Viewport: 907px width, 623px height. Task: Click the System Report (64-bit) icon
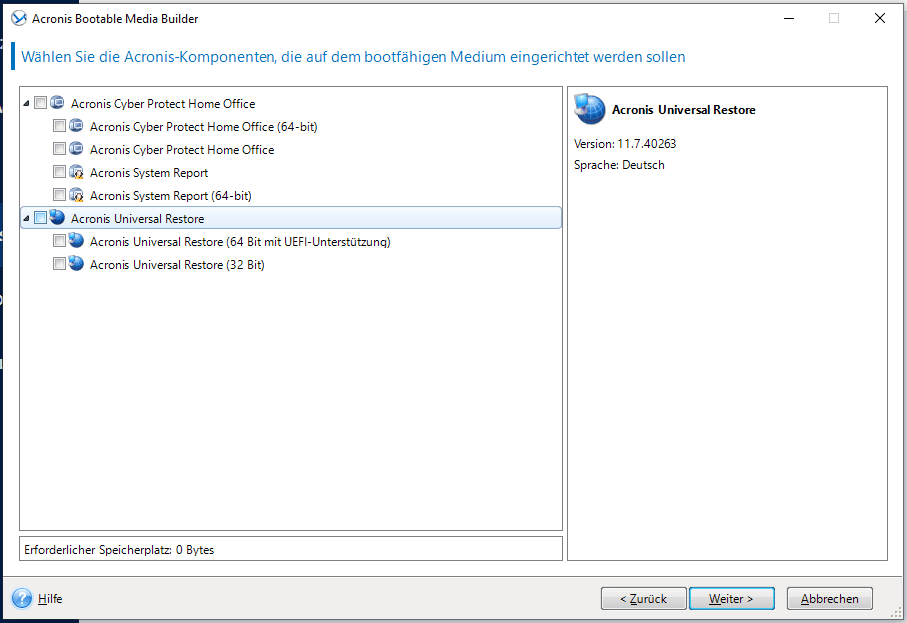click(x=76, y=196)
